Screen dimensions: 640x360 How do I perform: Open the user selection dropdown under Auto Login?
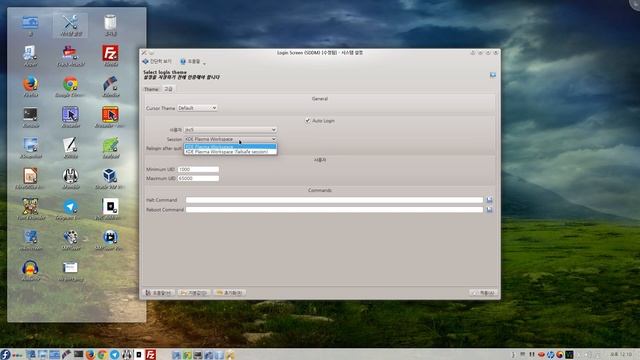(x=230, y=130)
